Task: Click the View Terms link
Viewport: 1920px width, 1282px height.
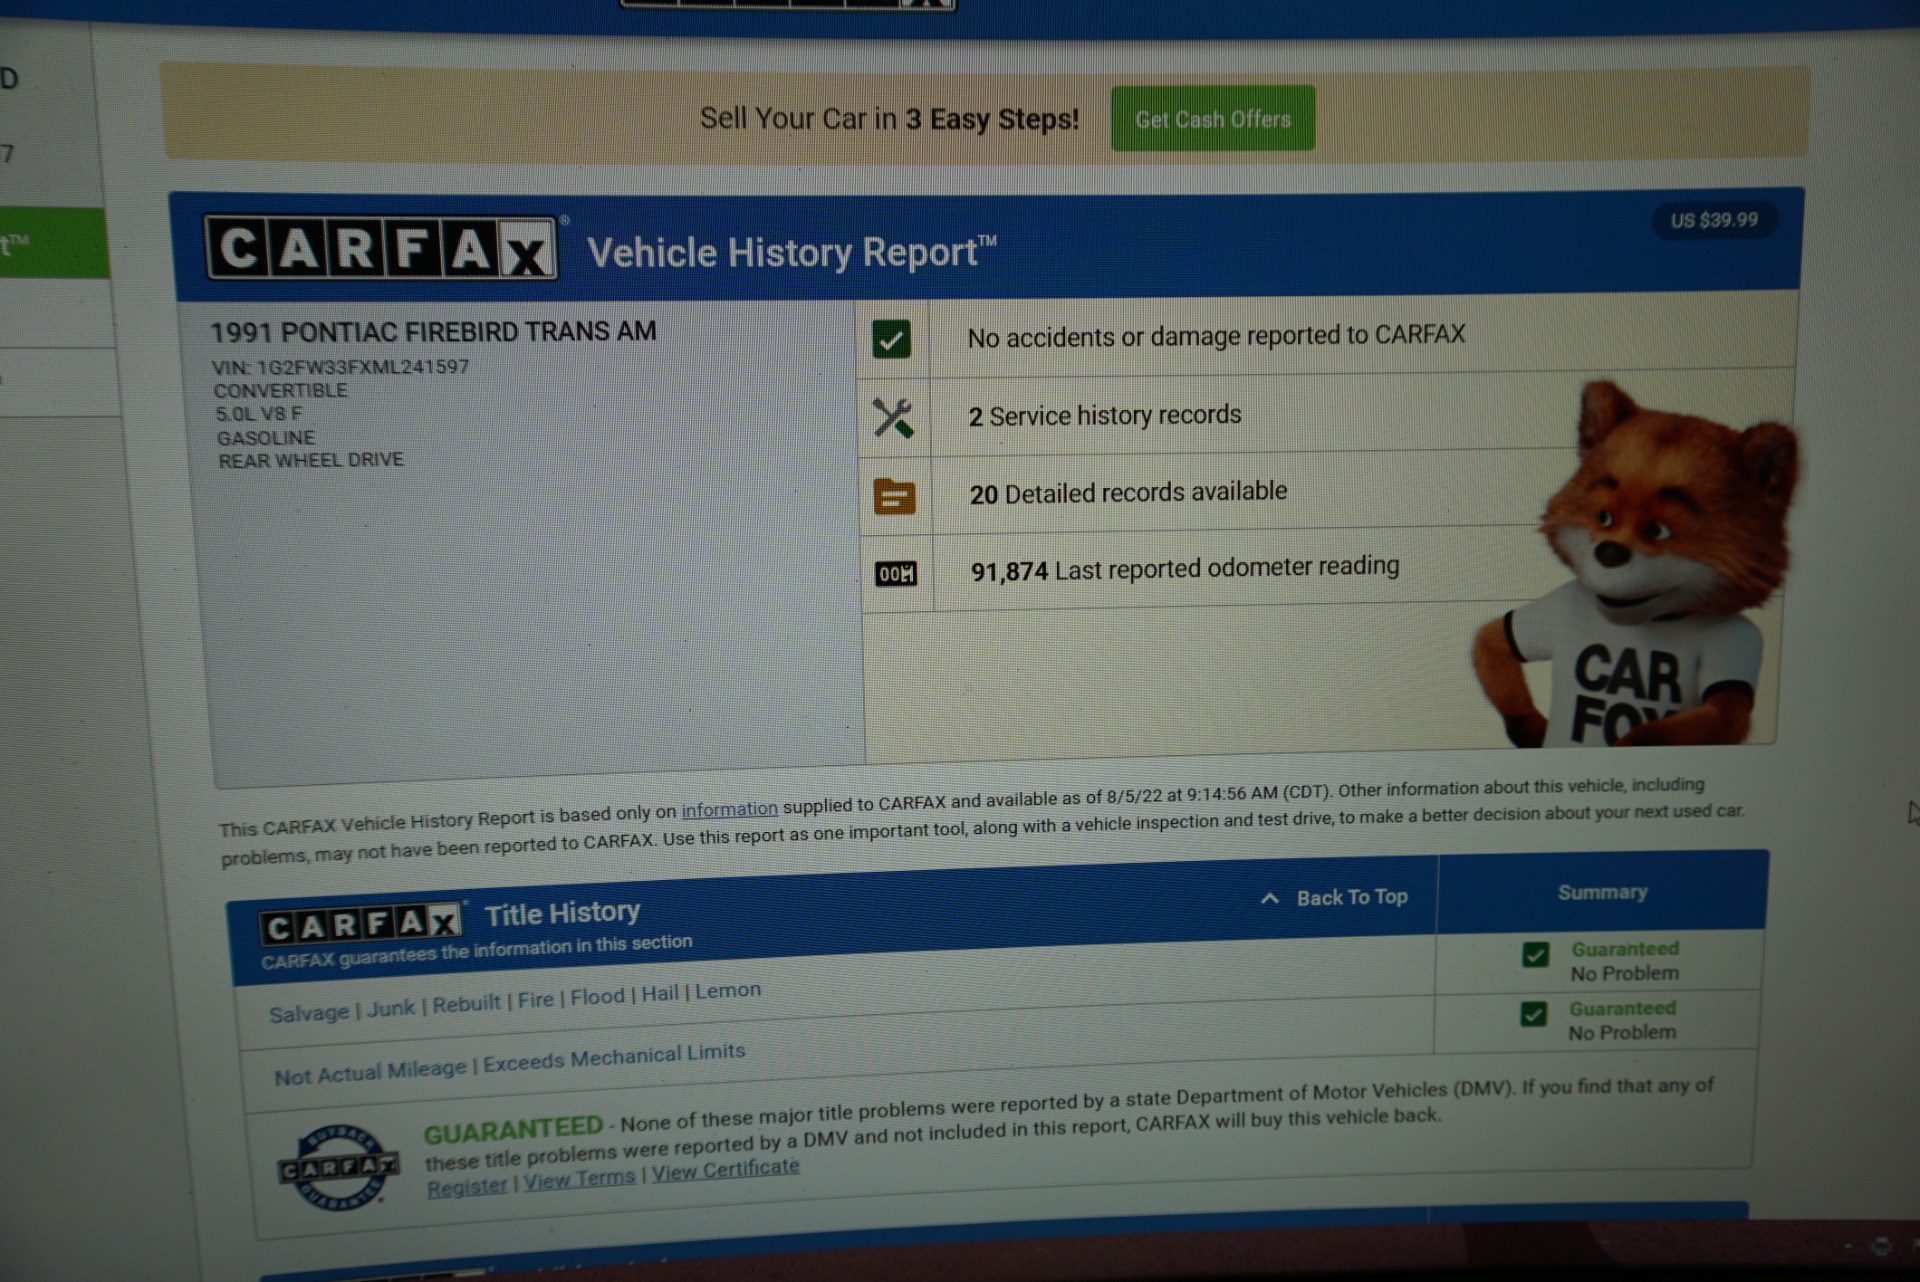Action: click(x=579, y=1179)
